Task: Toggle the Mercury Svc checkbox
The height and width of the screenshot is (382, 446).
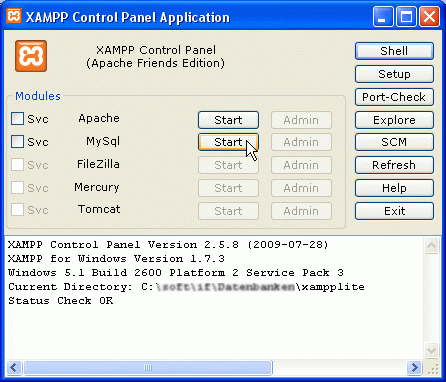Action: click(x=17, y=187)
